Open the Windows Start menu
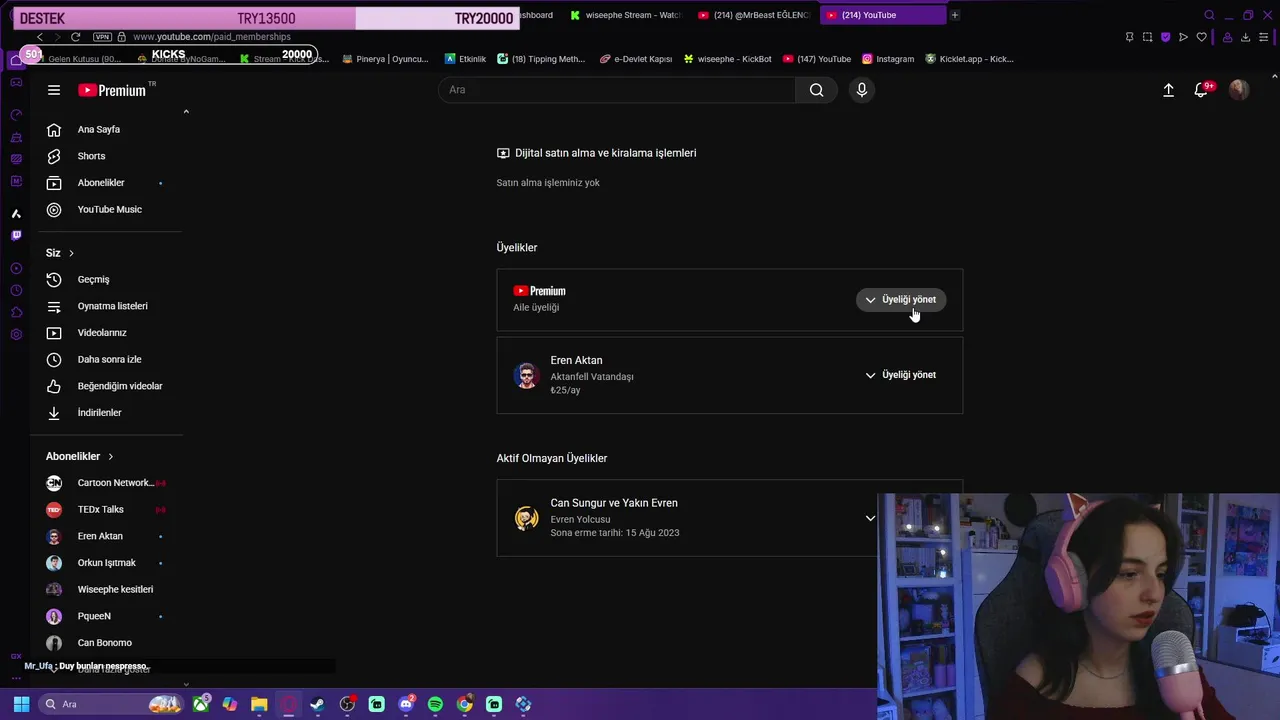Image resolution: width=1280 pixels, height=720 pixels. pos(21,704)
